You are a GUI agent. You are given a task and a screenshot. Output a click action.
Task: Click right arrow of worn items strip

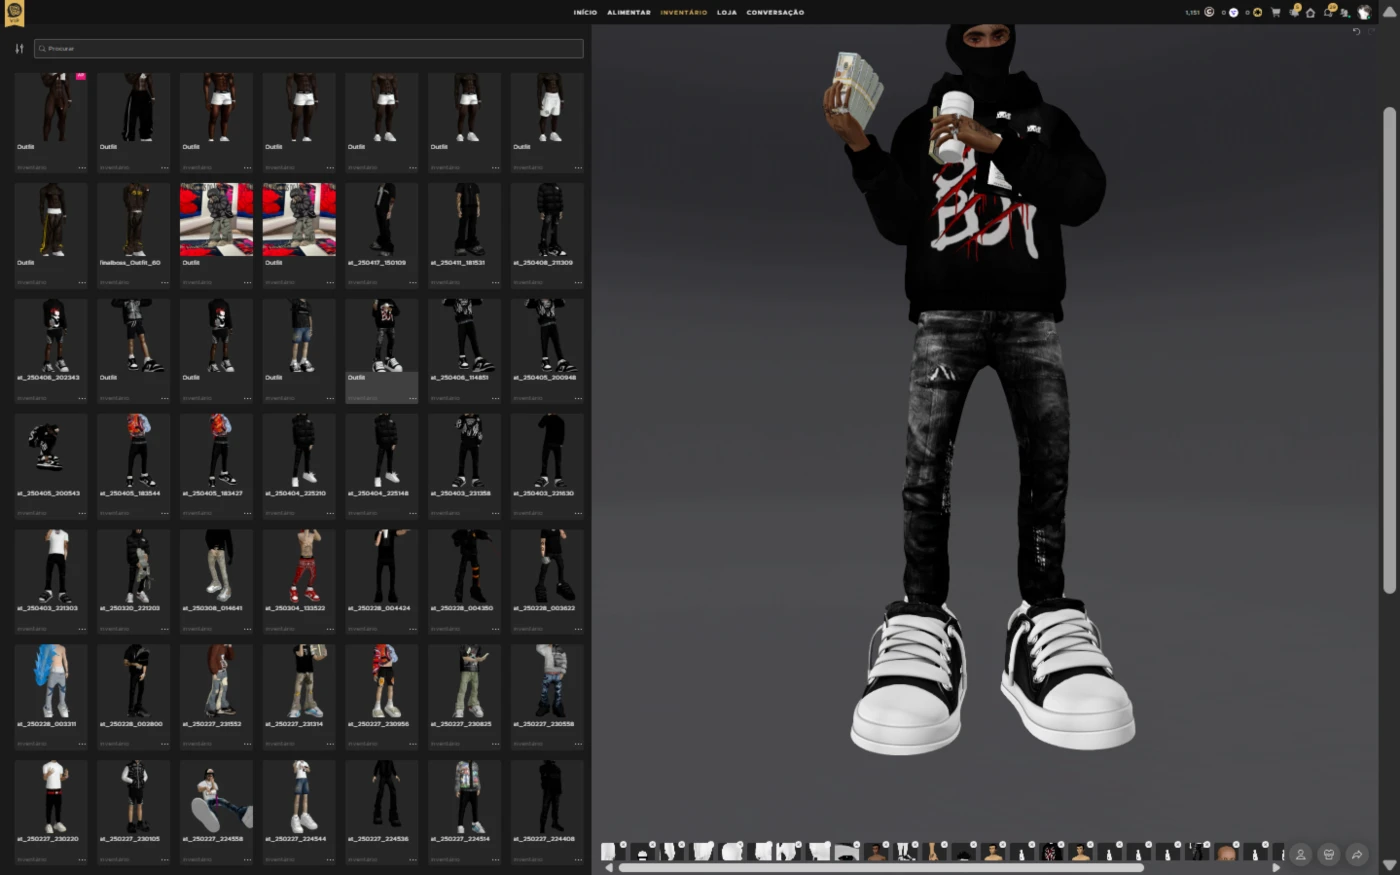[1276, 867]
